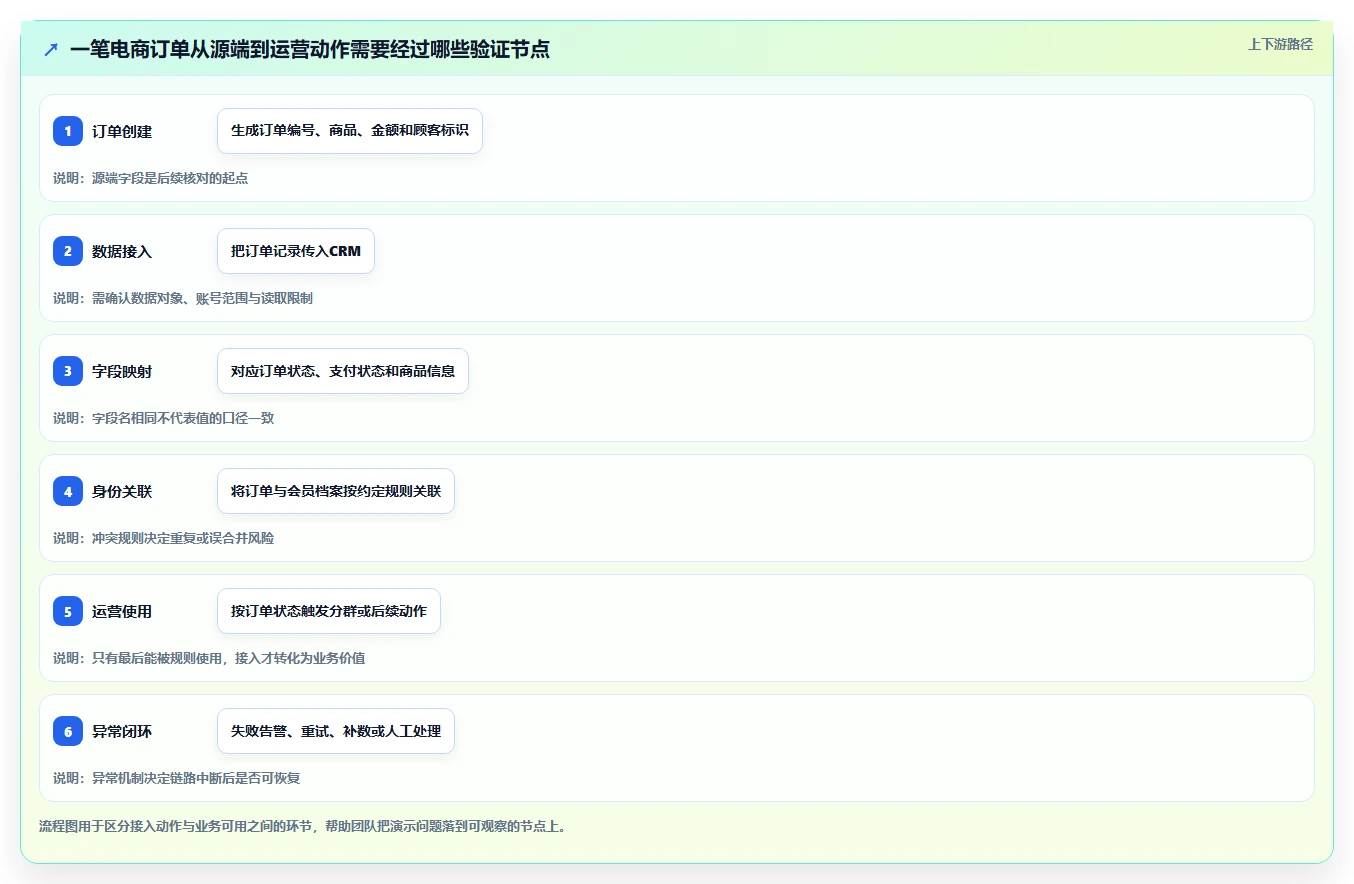Image resolution: width=1354 pixels, height=884 pixels.
Task: Select the '把订单记录传入CRM' box
Action: pyautogui.click(x=296, y=251)
